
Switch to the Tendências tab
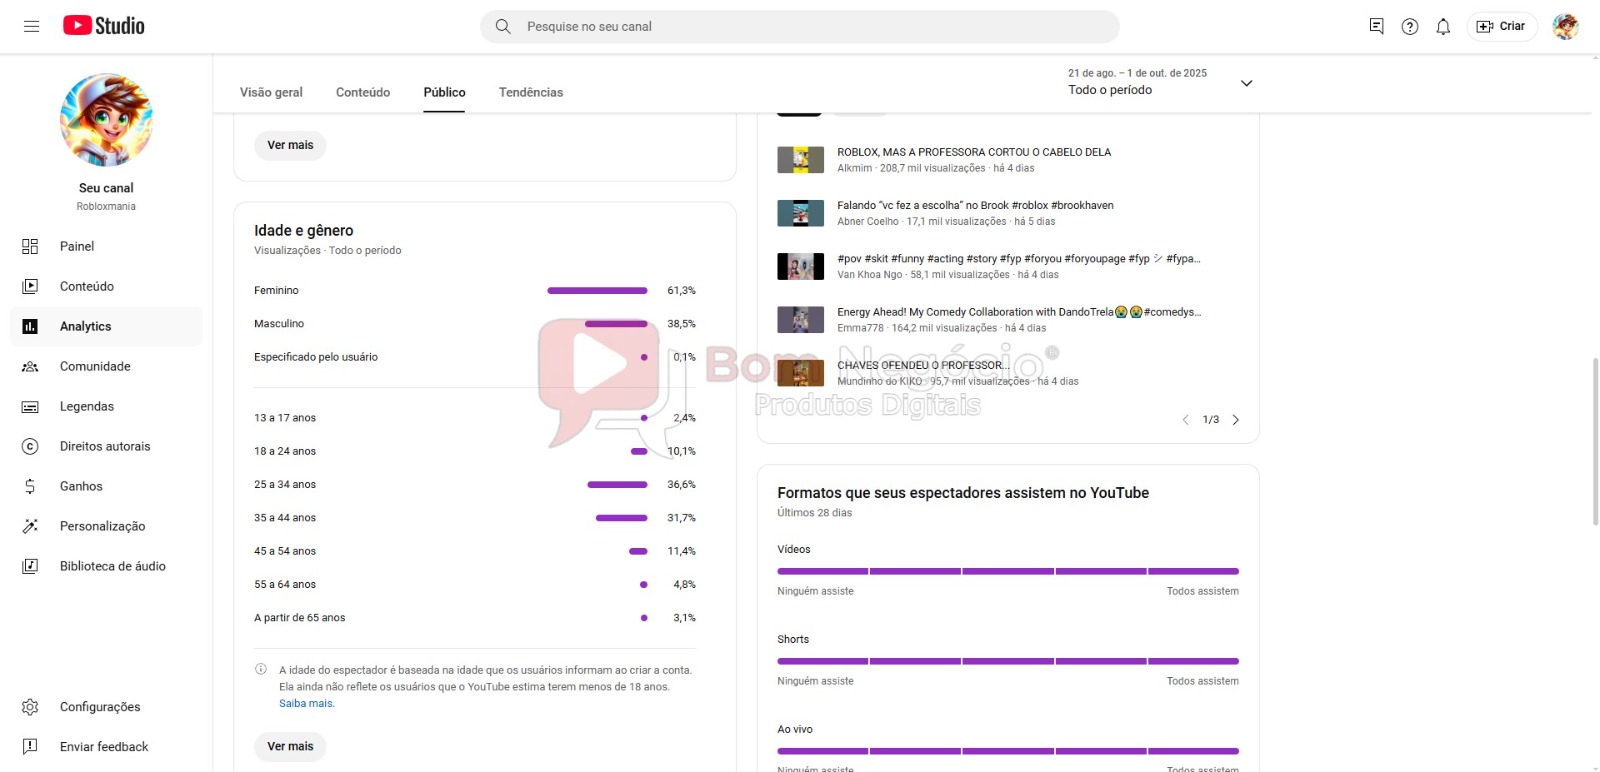tap(531, 92)
